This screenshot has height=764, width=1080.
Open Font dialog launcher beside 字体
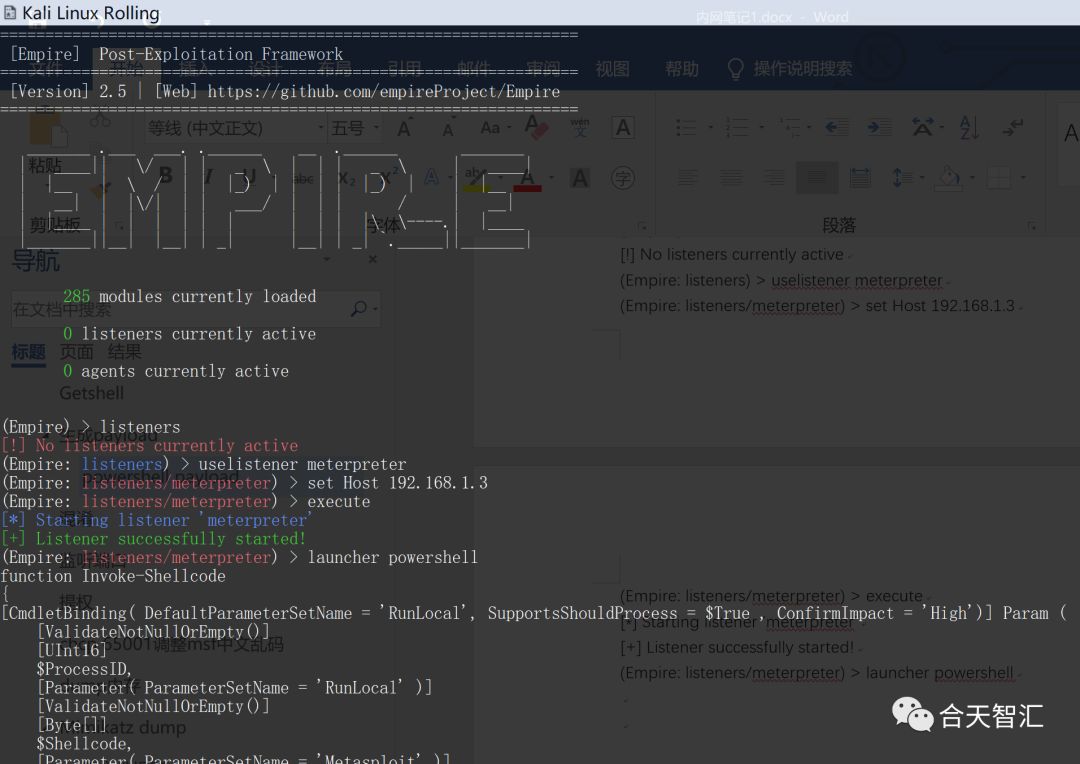point(642,226)
